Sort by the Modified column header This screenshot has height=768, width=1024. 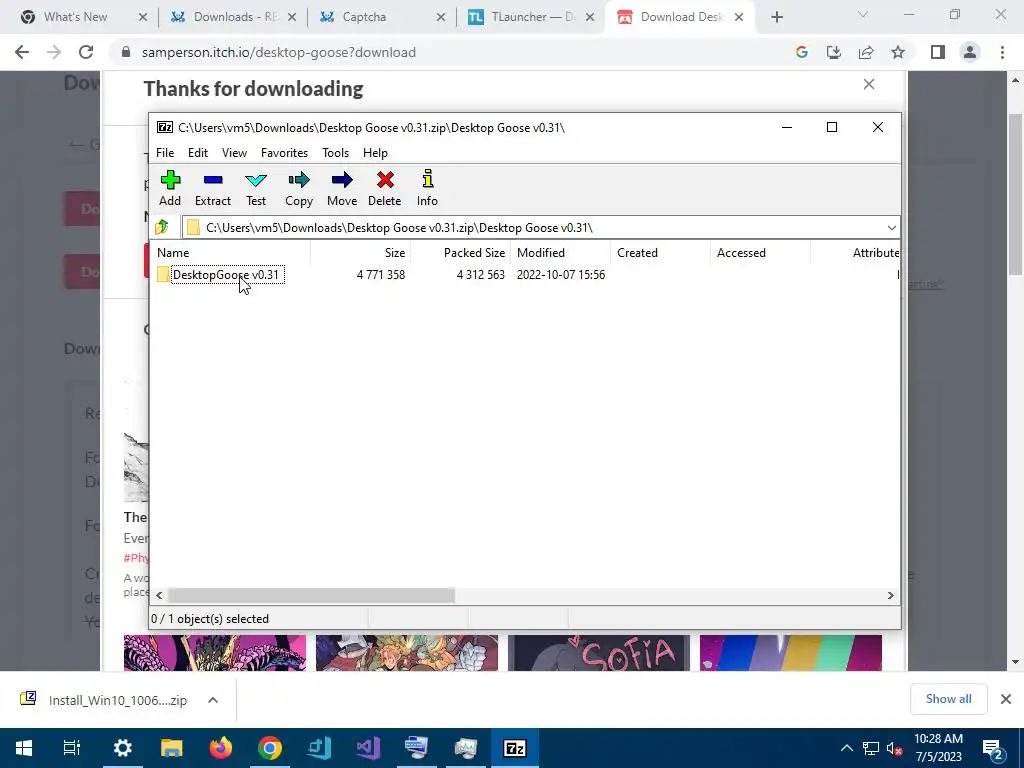560,253
